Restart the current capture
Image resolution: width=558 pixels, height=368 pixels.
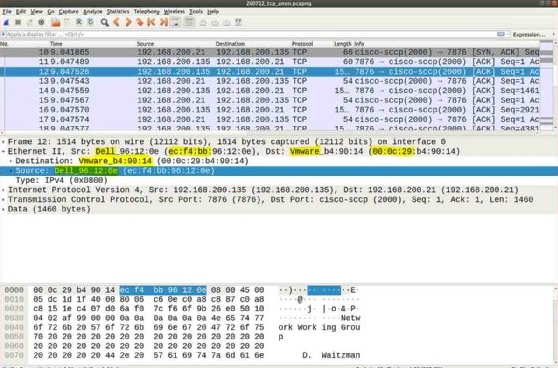point(30,22)
